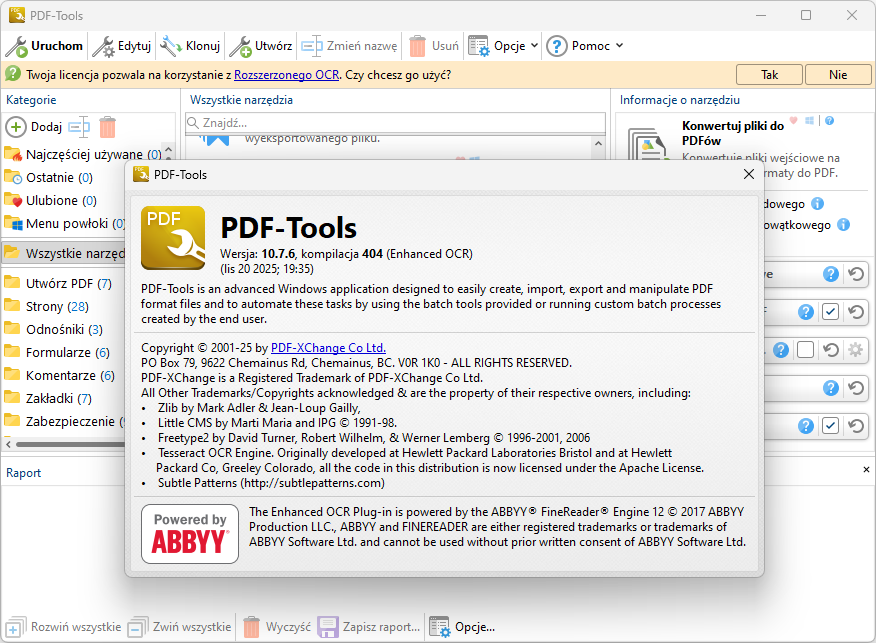Viewport: 876px width, 643px height.
Task: Clone the tool using Klonuj
Action: click(190, 46)
